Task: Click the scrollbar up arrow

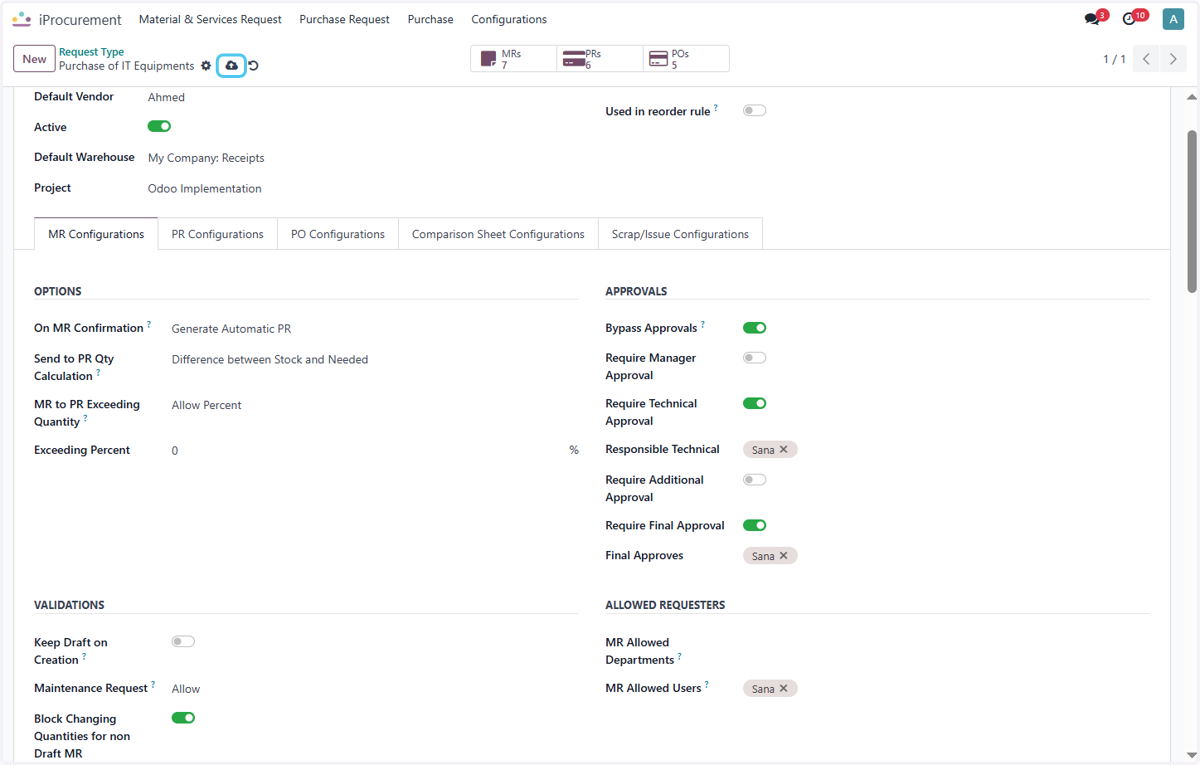Action: coord(1192,97)
